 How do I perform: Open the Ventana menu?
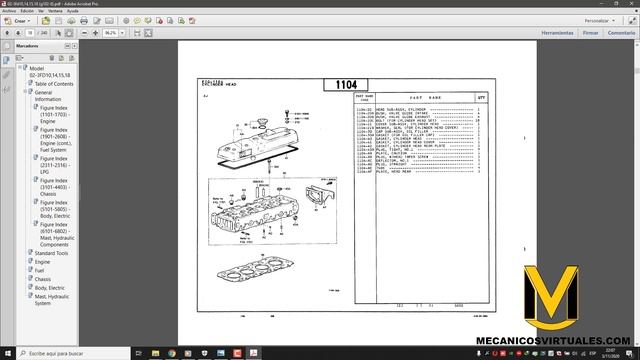click(55, 11)
